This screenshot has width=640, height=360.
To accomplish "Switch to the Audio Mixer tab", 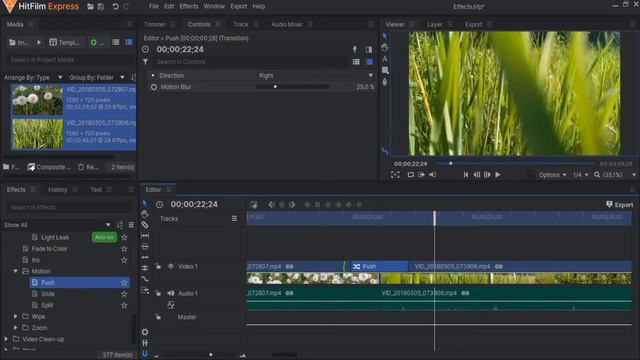I will pos(287,24).
